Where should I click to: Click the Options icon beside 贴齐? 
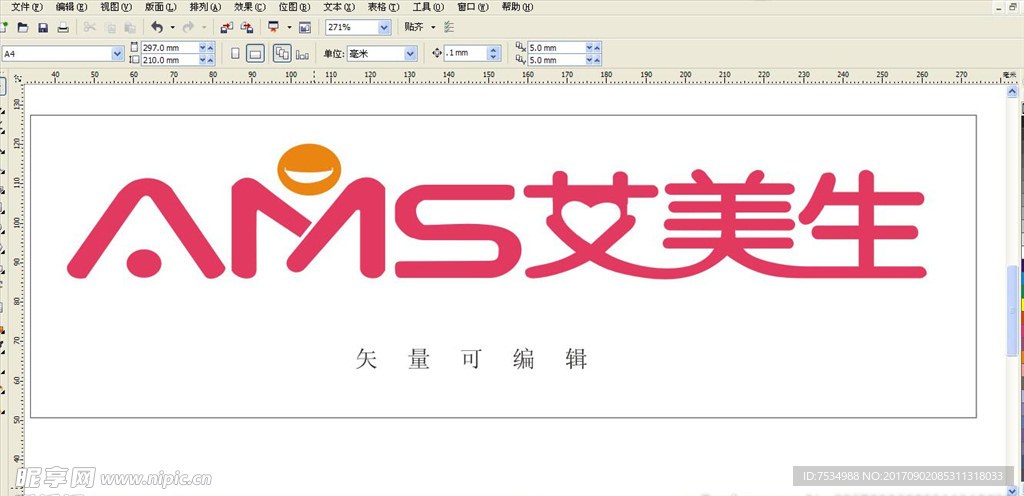(x=447, y=27)
